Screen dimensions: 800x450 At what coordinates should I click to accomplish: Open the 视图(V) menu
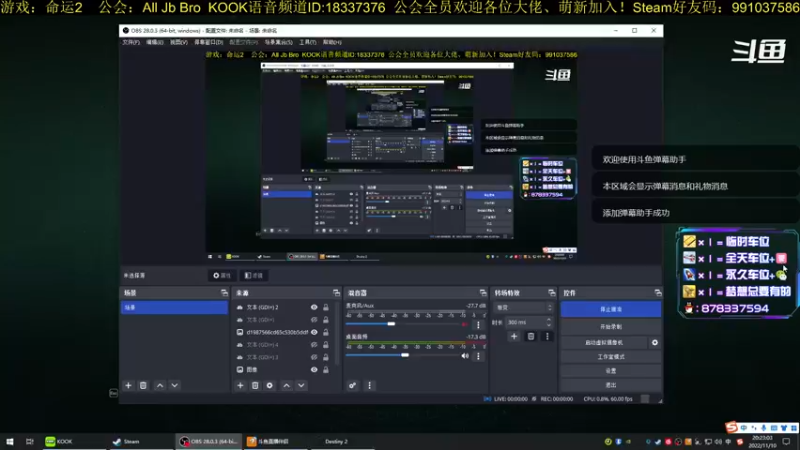coord(179,42)
